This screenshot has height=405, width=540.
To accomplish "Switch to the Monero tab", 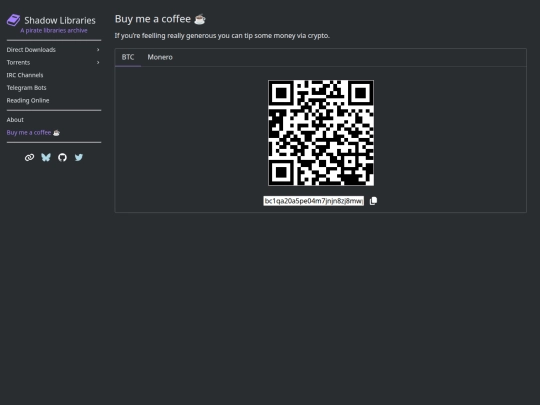I will 160,57.
